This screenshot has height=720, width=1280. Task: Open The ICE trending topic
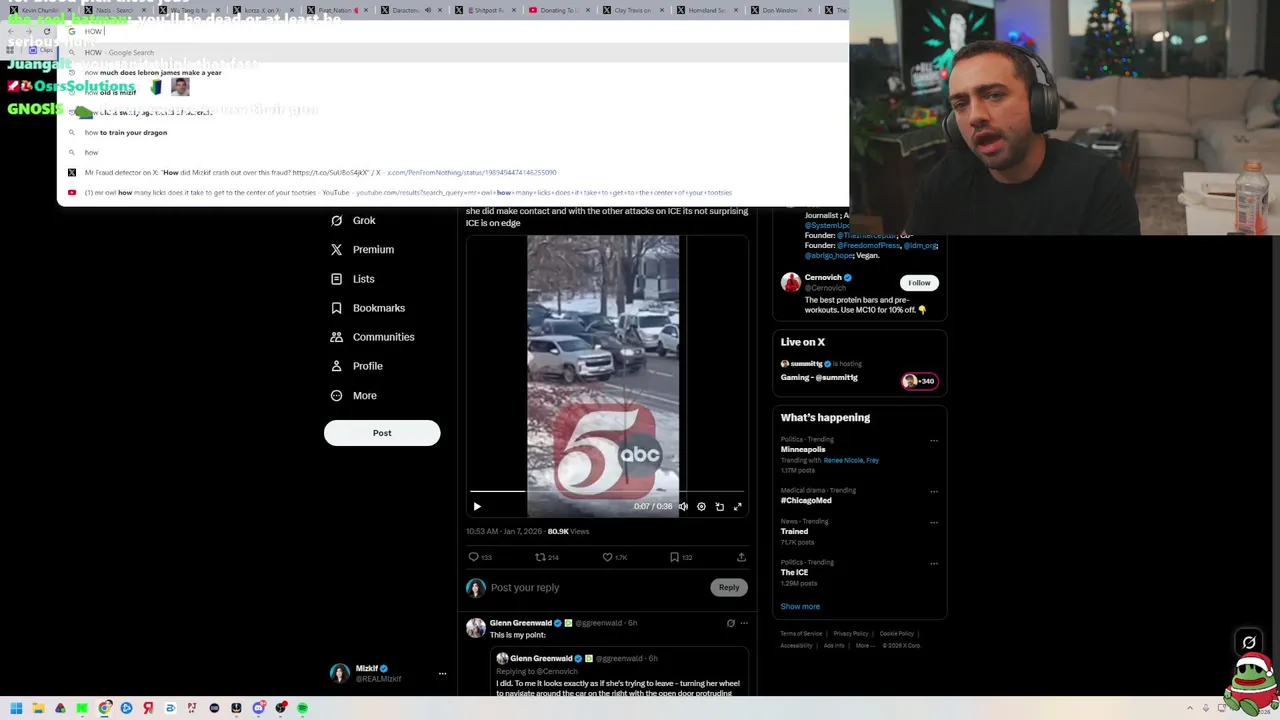coord(794,572)
